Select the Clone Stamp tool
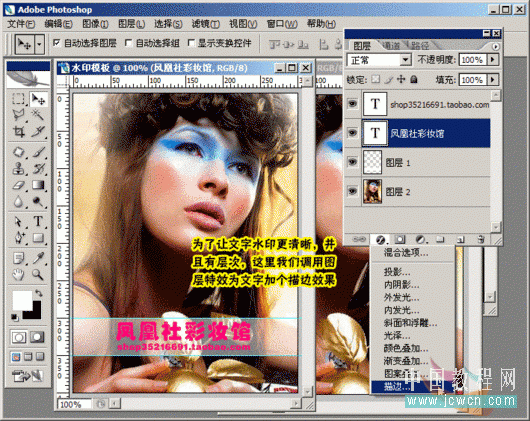530x421 pixels. (x=19, y=168)
